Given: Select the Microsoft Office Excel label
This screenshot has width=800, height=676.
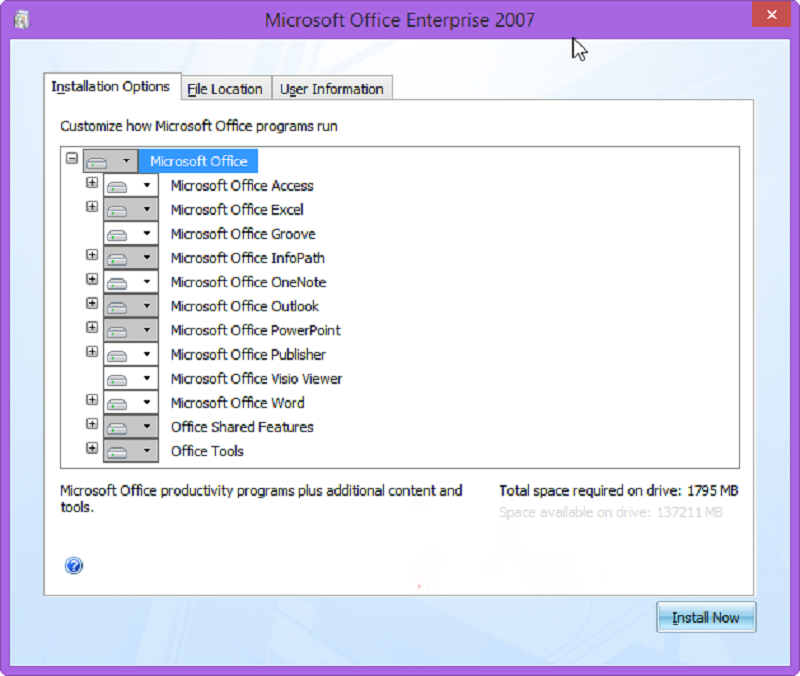Looking at the screenshot, I should click(237, 210).
